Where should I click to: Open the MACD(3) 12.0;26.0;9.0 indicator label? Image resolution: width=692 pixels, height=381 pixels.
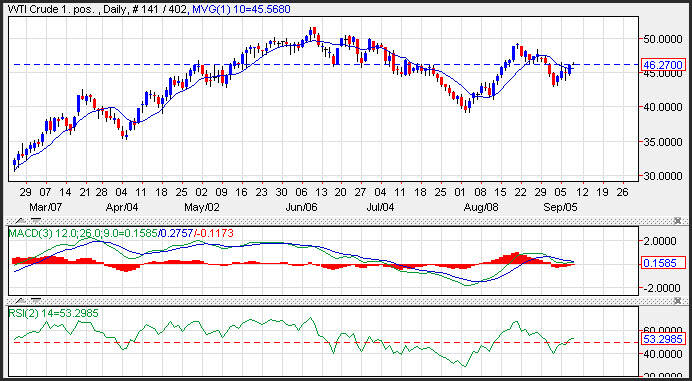[82, 233]
